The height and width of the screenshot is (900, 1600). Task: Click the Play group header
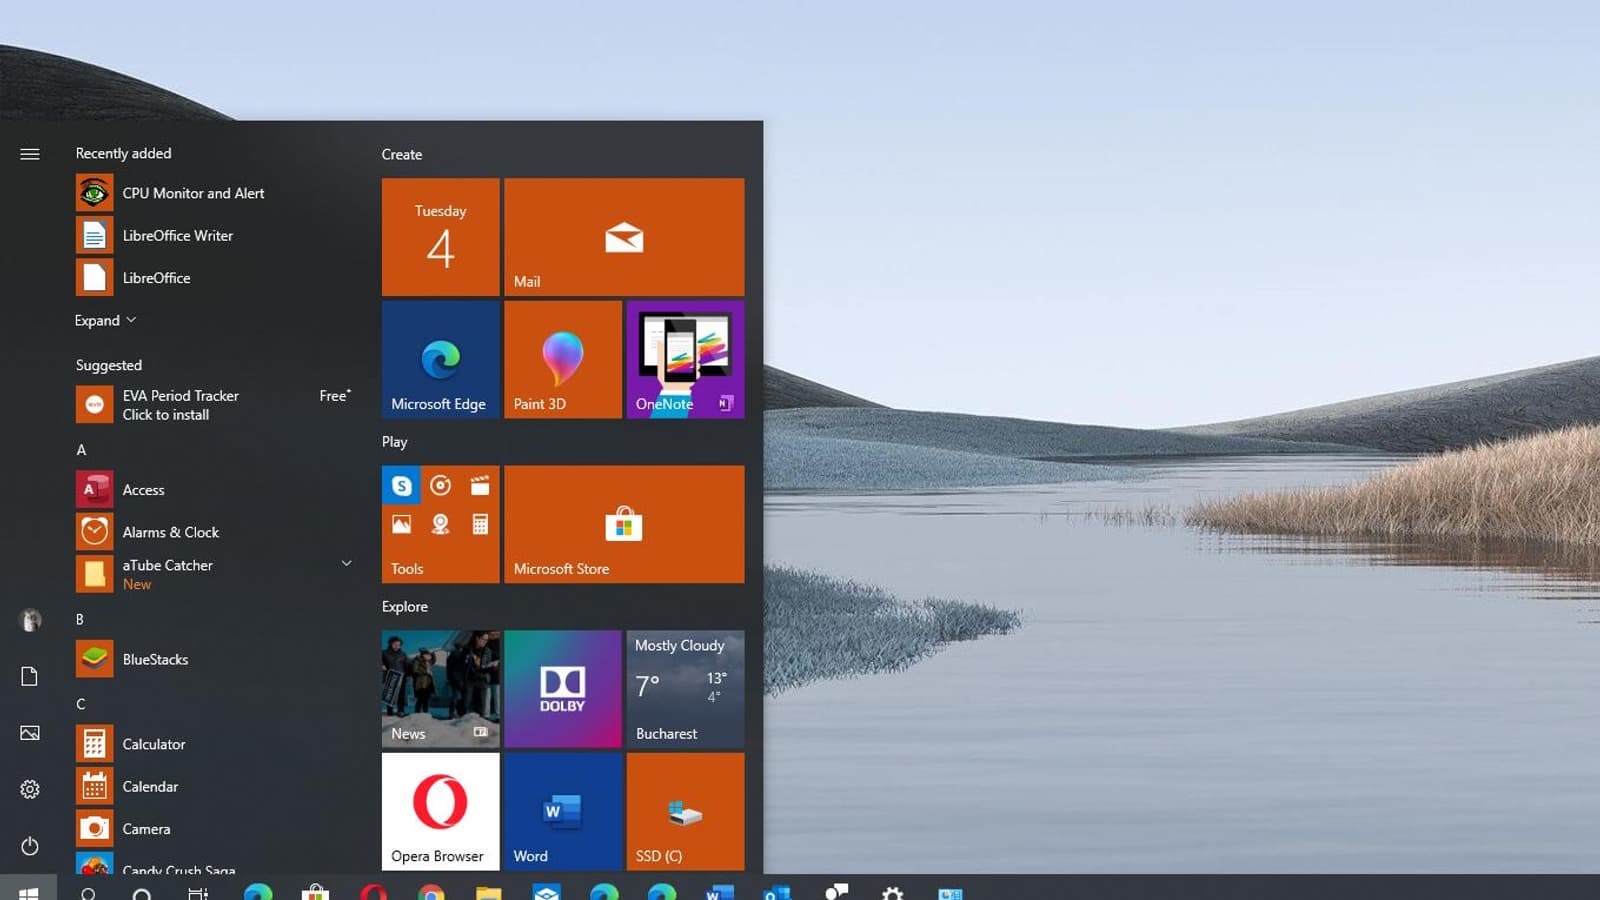[394, 441]
